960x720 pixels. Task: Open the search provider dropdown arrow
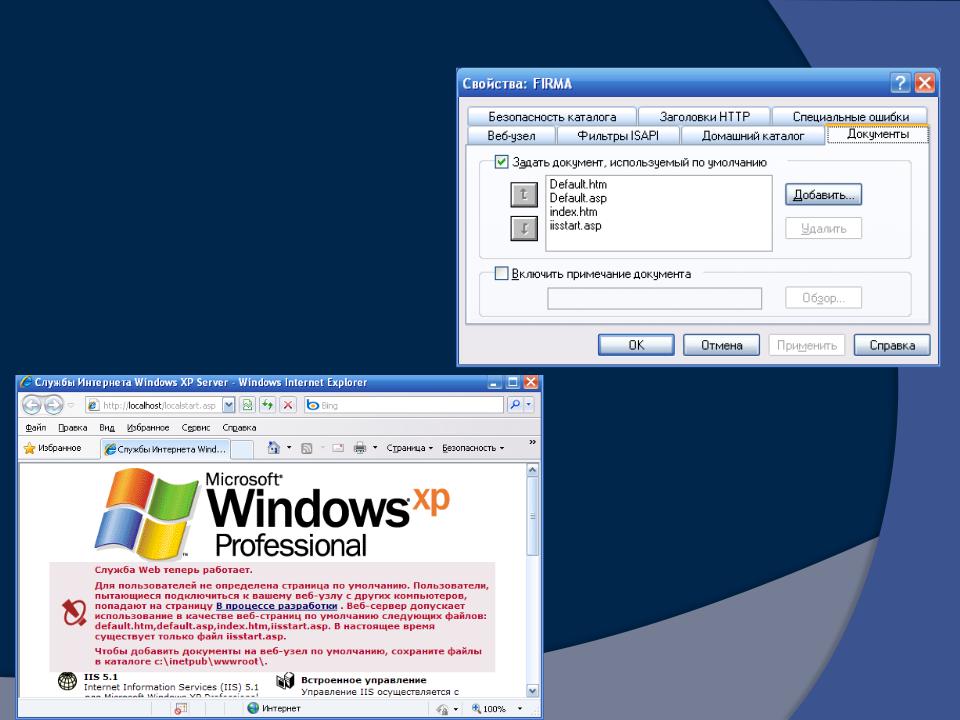528,405
